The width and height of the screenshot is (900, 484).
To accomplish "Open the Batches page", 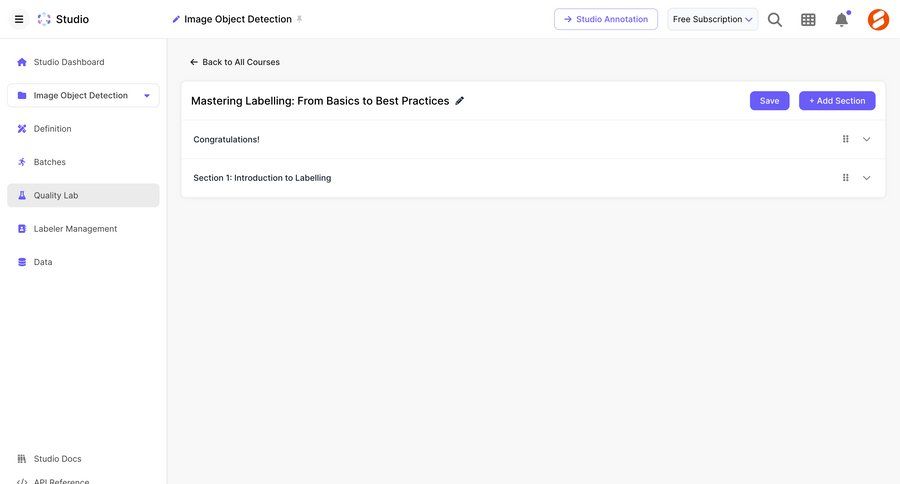I will coord(49,162).
